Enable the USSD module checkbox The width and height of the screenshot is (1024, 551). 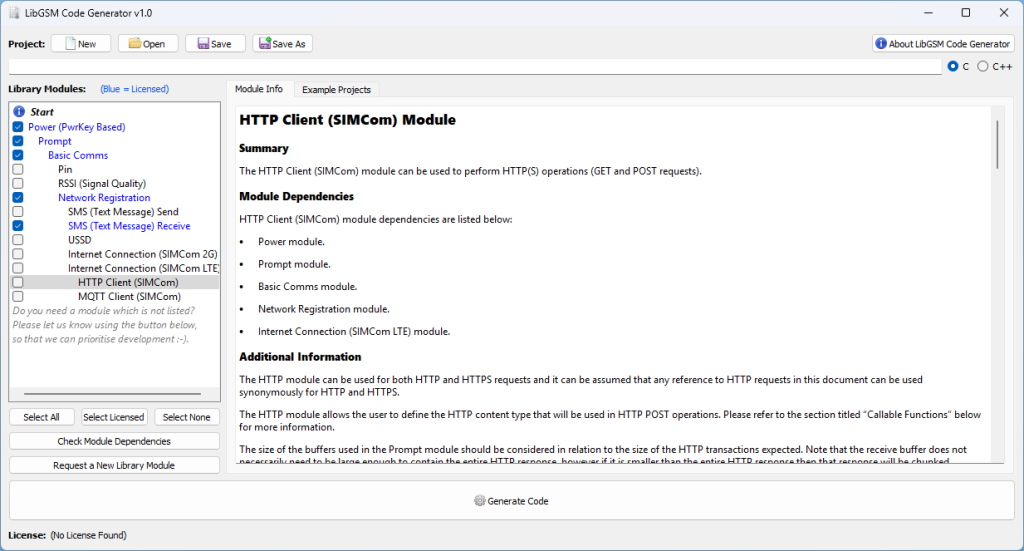coord(18,240)
